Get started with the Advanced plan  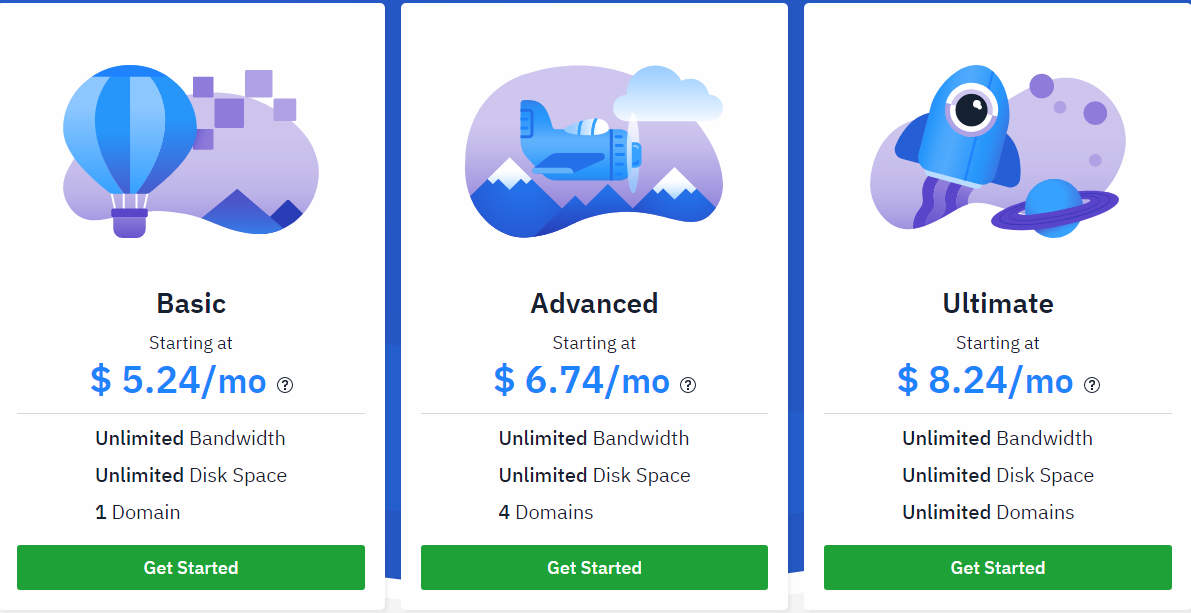pyautogui.click(x=594, y=567)
